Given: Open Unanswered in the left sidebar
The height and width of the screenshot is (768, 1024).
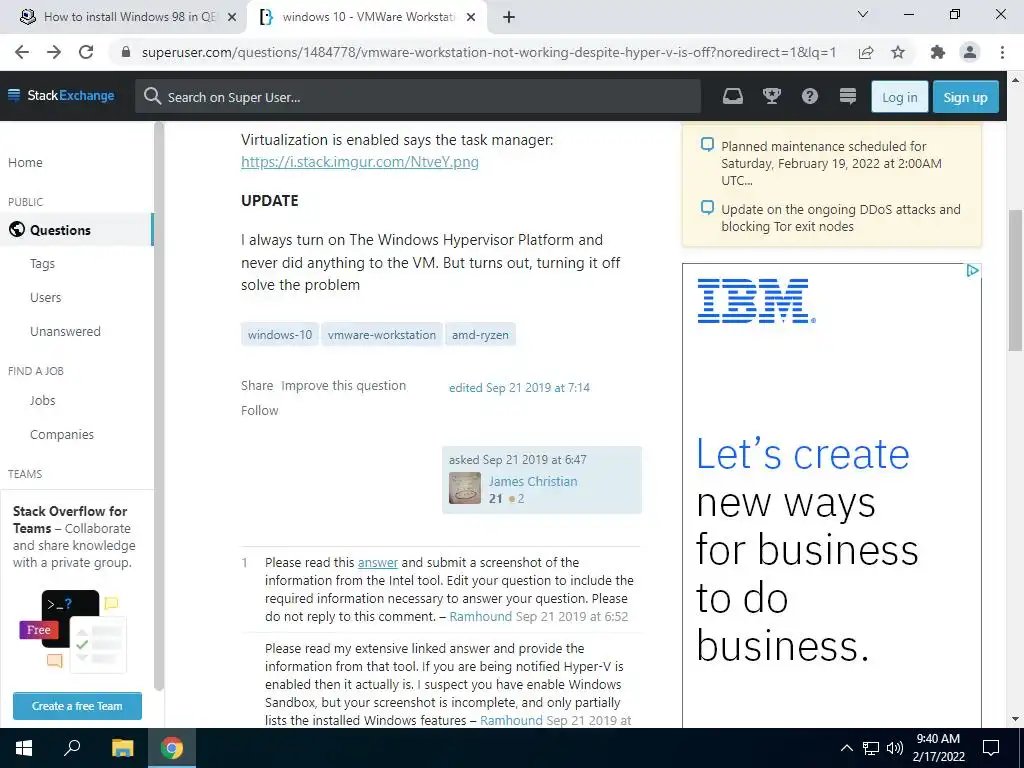Looking at the screenshot, I should 65,332.
